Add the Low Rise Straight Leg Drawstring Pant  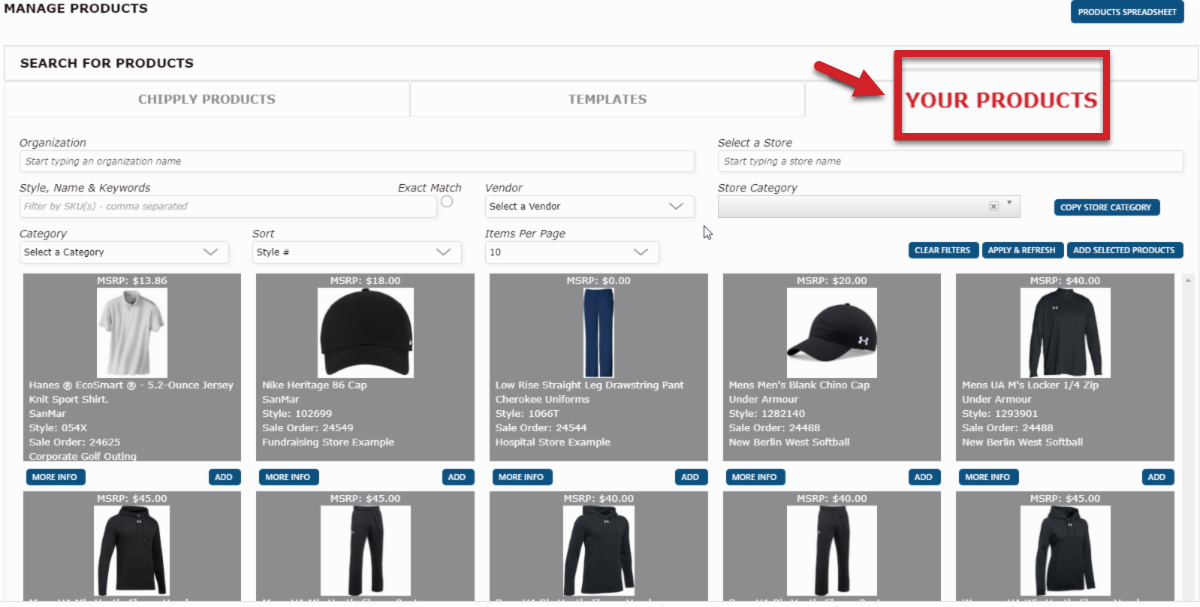690,477
